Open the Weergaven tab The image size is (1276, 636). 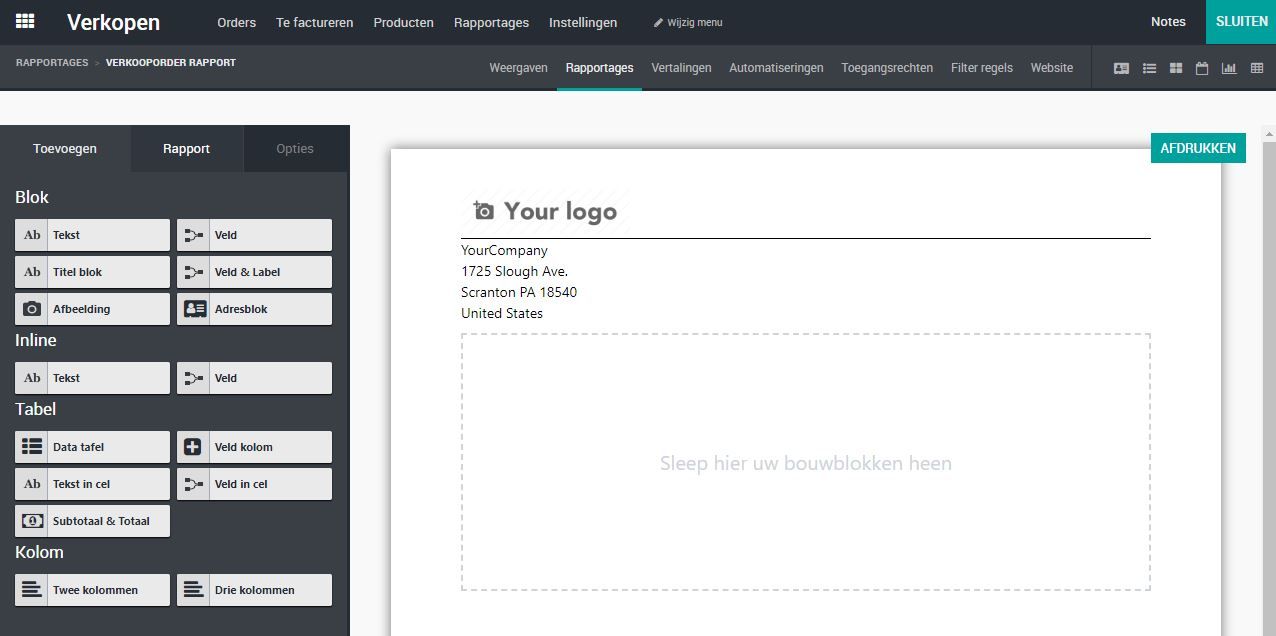(x=518, y=68)
